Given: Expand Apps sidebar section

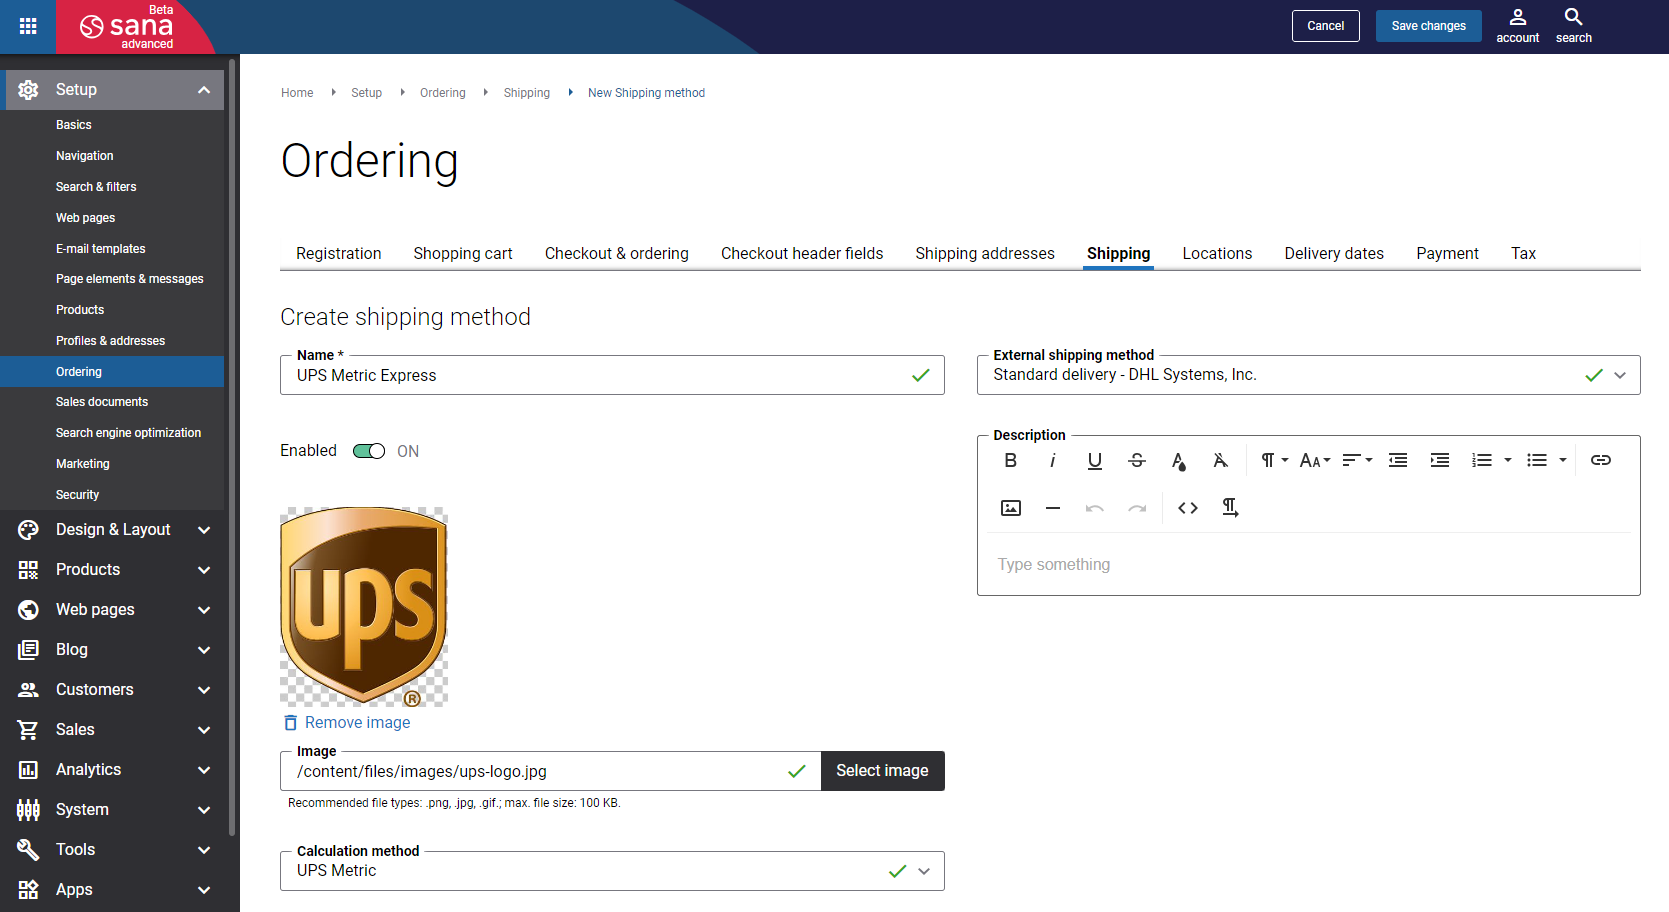Looking at the screenshot, I should tap(204, 890).
